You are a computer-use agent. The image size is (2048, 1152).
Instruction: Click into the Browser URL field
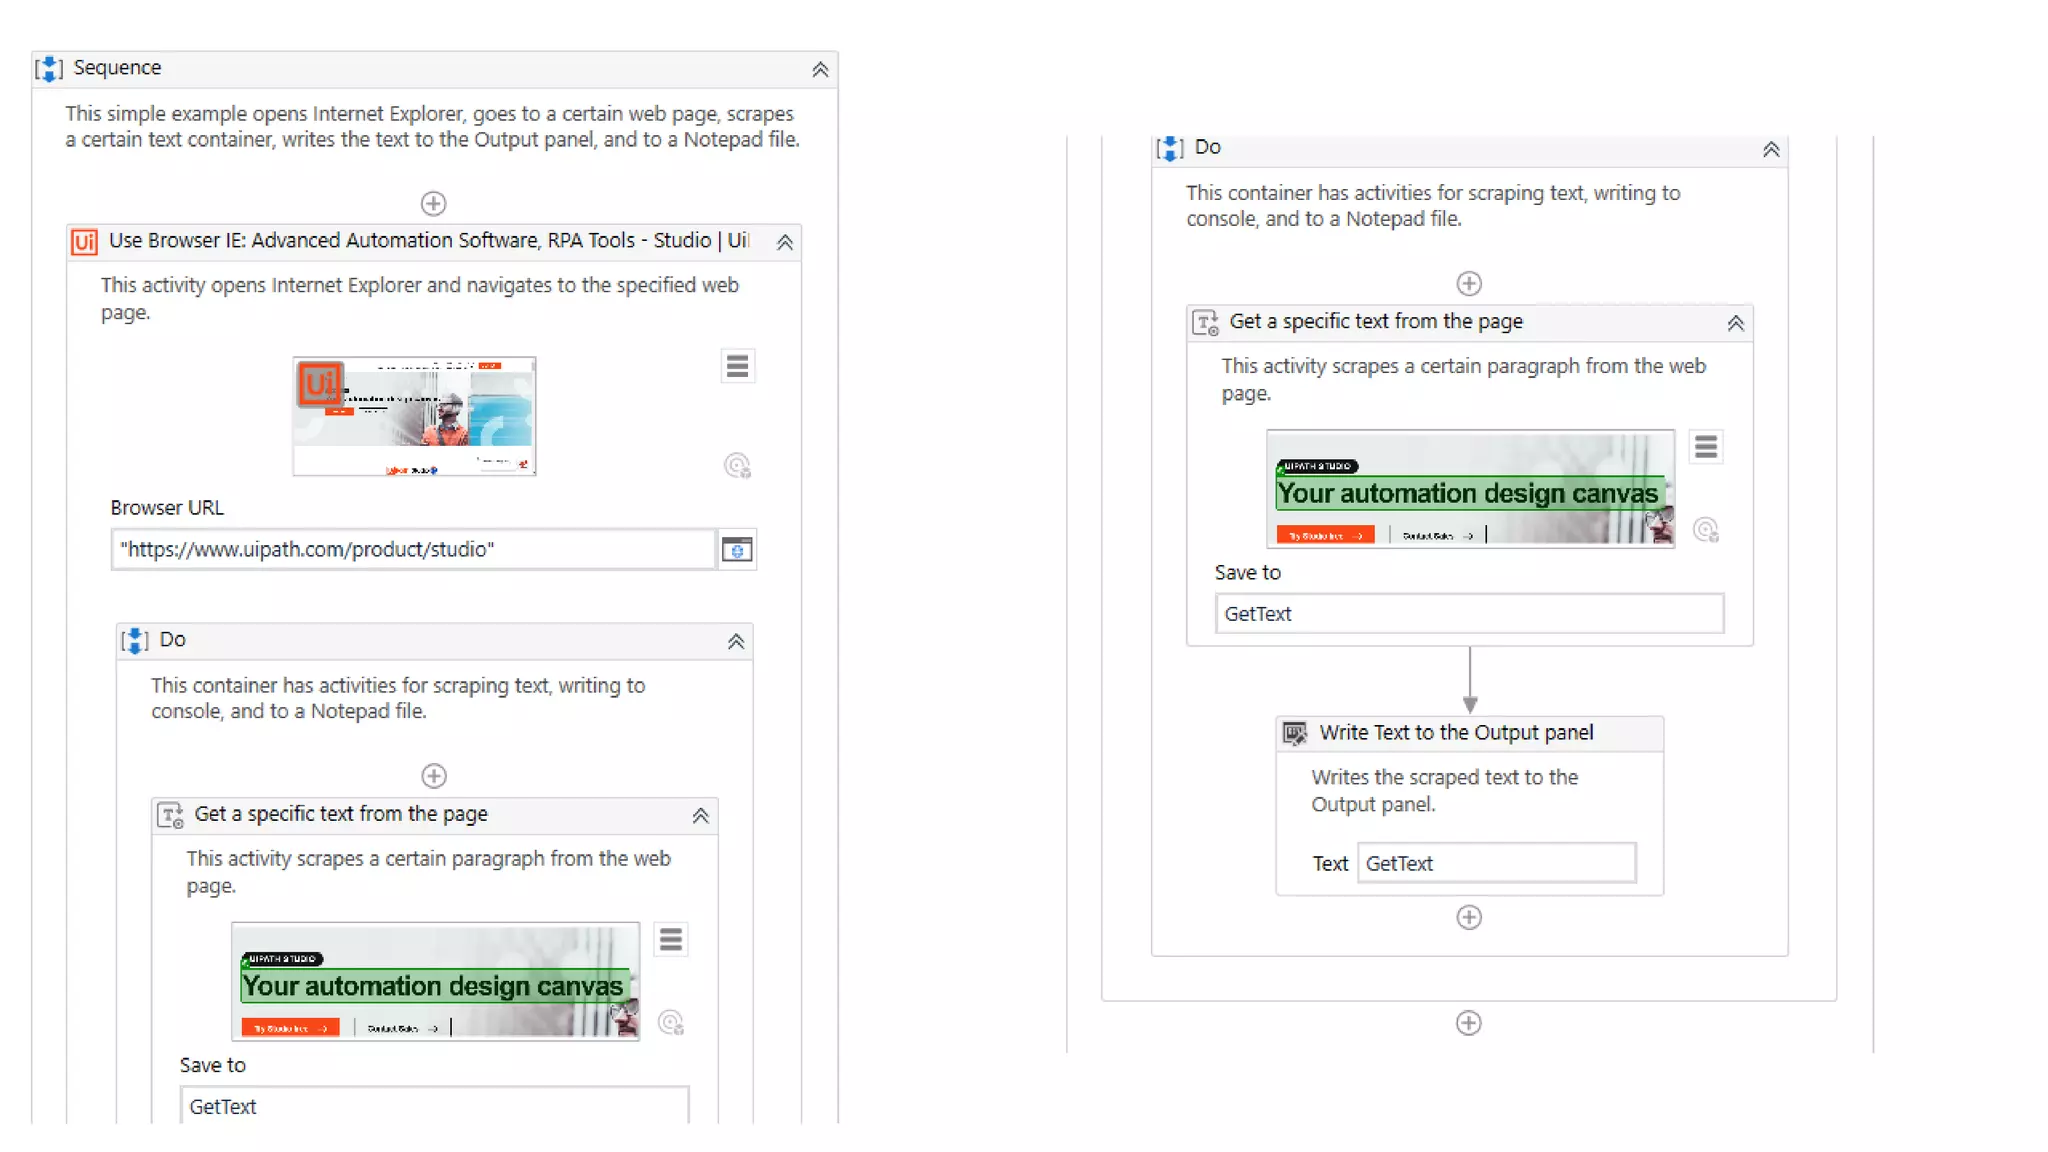(x=413, y=549)
